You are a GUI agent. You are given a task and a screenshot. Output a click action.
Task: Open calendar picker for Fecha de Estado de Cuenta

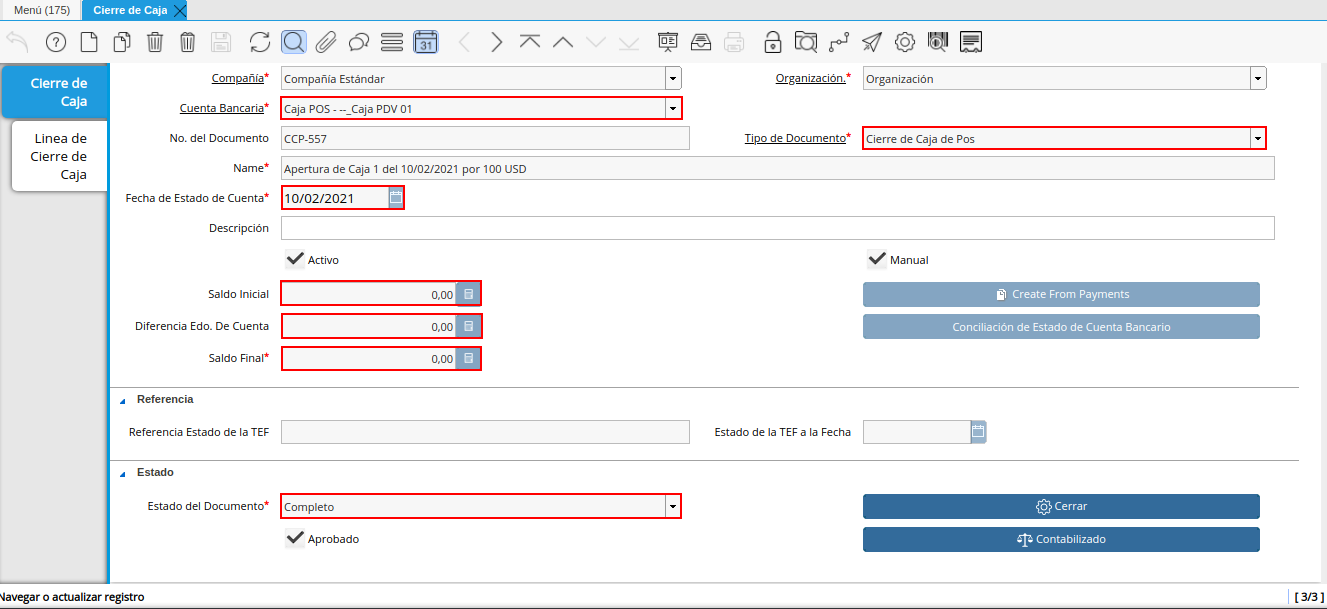(396, 198)
